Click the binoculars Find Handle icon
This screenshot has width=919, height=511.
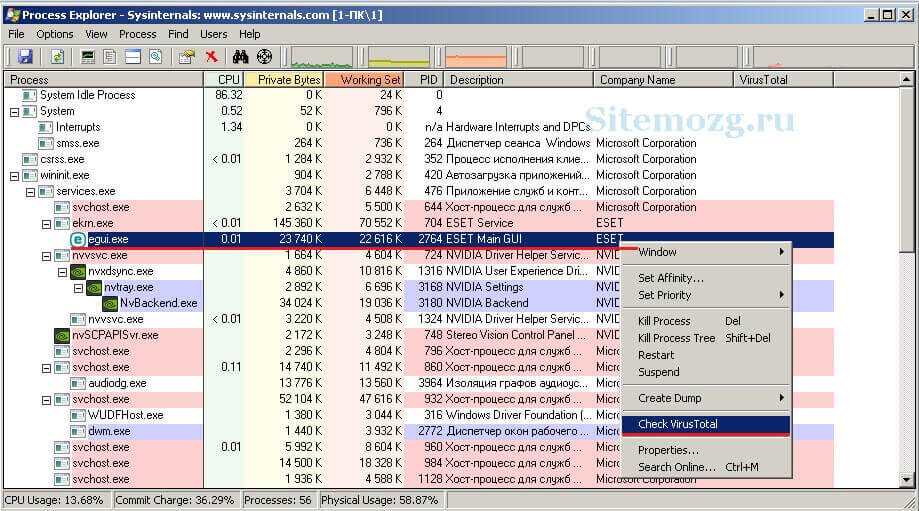(241, 57)
